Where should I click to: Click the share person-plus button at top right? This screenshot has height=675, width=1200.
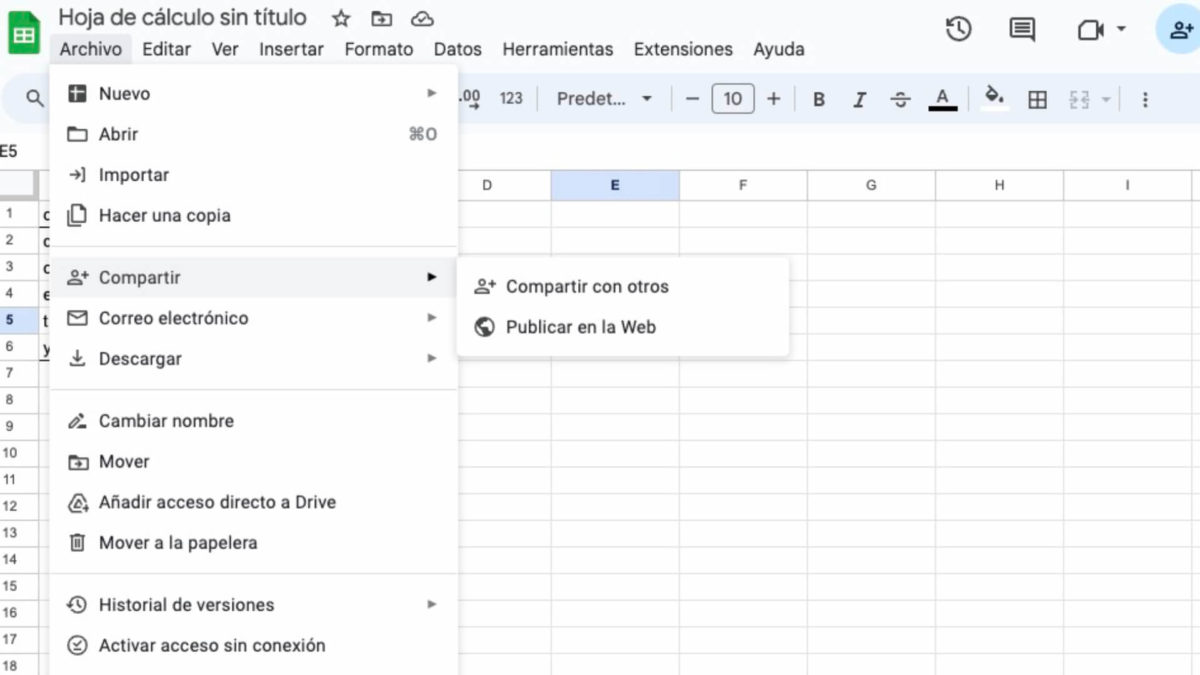[x=1179, y=30]
